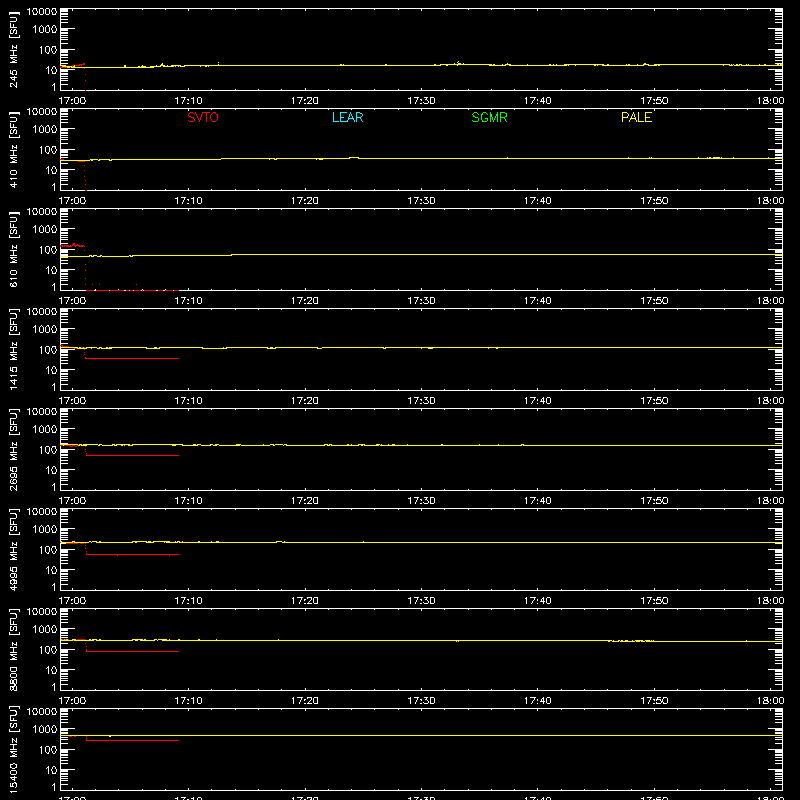Click the green SGMR station label
Screen dimensions: 800x800
pos(489,117)
